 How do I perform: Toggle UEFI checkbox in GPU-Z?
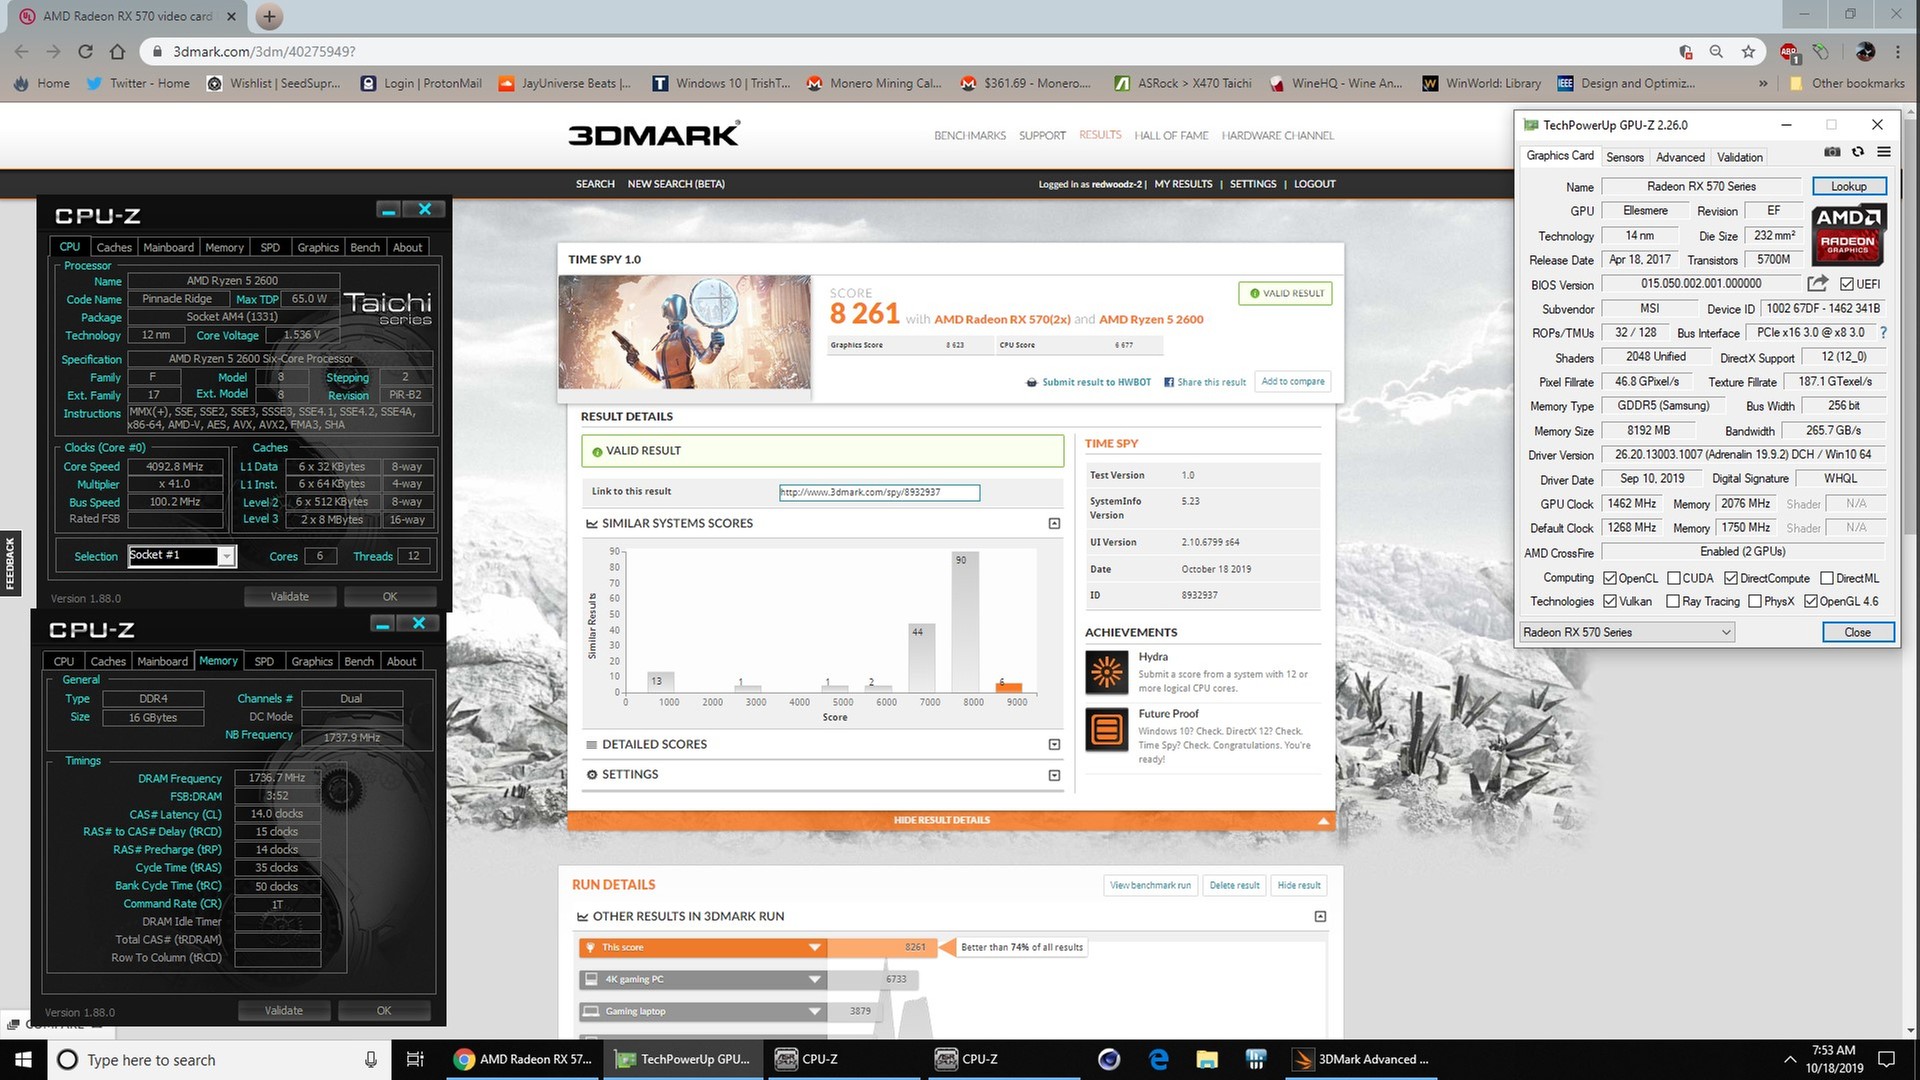(1847, 284)
